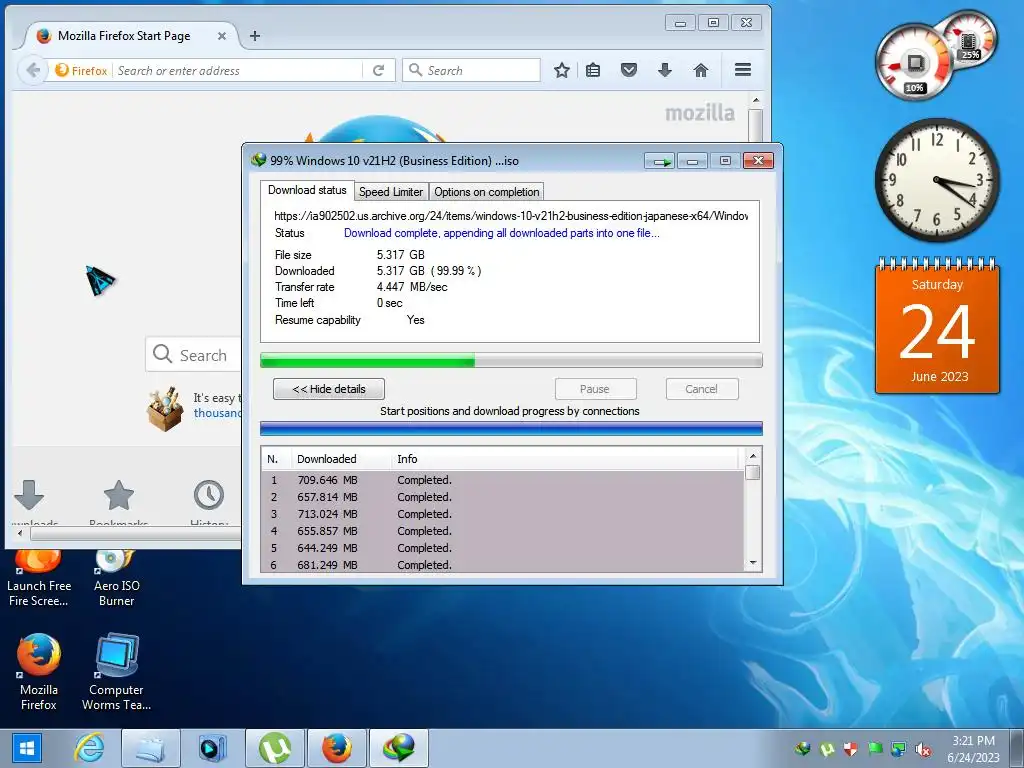1024x768 pixels.
Task: Select connection row with 644.249 MB
Action: [502, 548]
